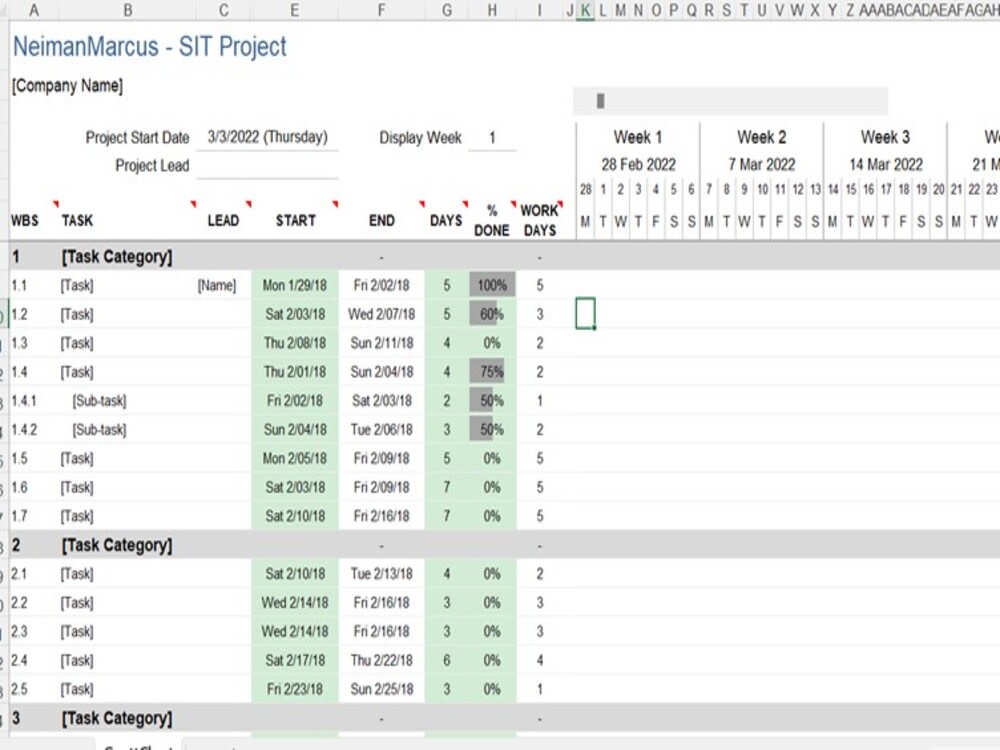Image resolution: width=1000 pixels, height=750 pixels.
Task: Select start date Mon 2/05/18 in row 1.5
Action: [295, 459]
